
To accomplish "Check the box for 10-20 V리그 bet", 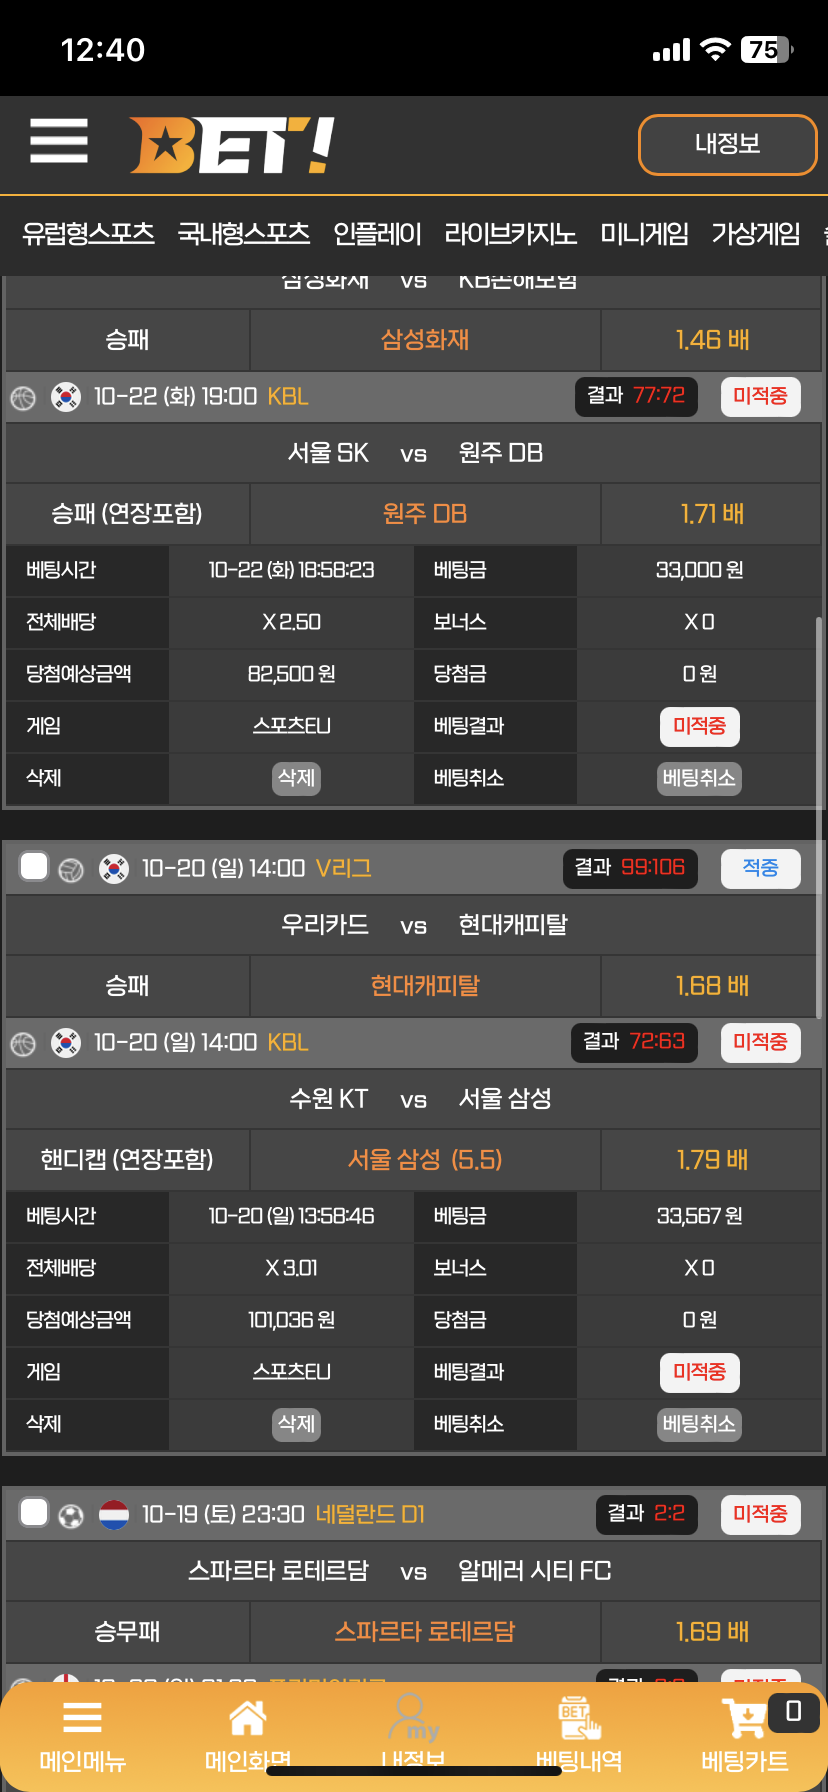I will point(34,866).
